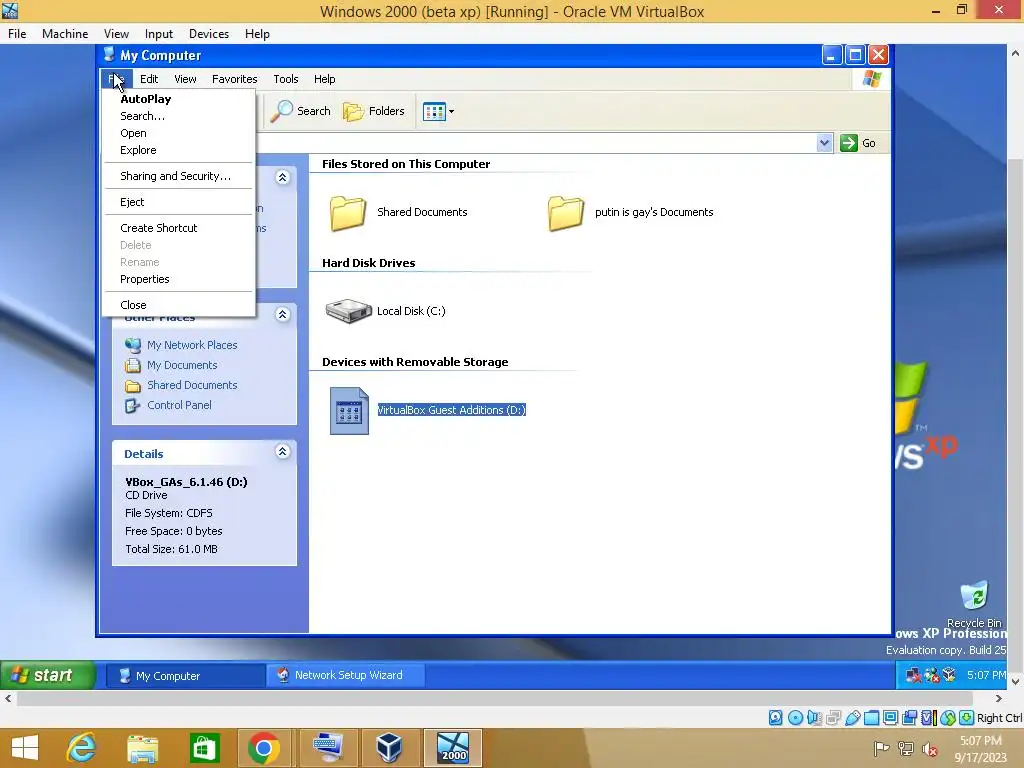
Task: Click the Local Disk (C:) drive icon
Action: (348, 311)
